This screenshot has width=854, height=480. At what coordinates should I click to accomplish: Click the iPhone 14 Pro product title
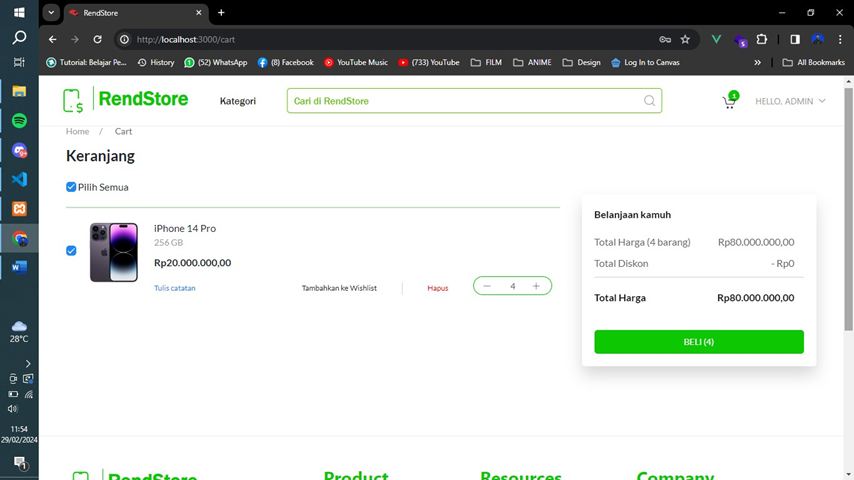click(185, 228)
